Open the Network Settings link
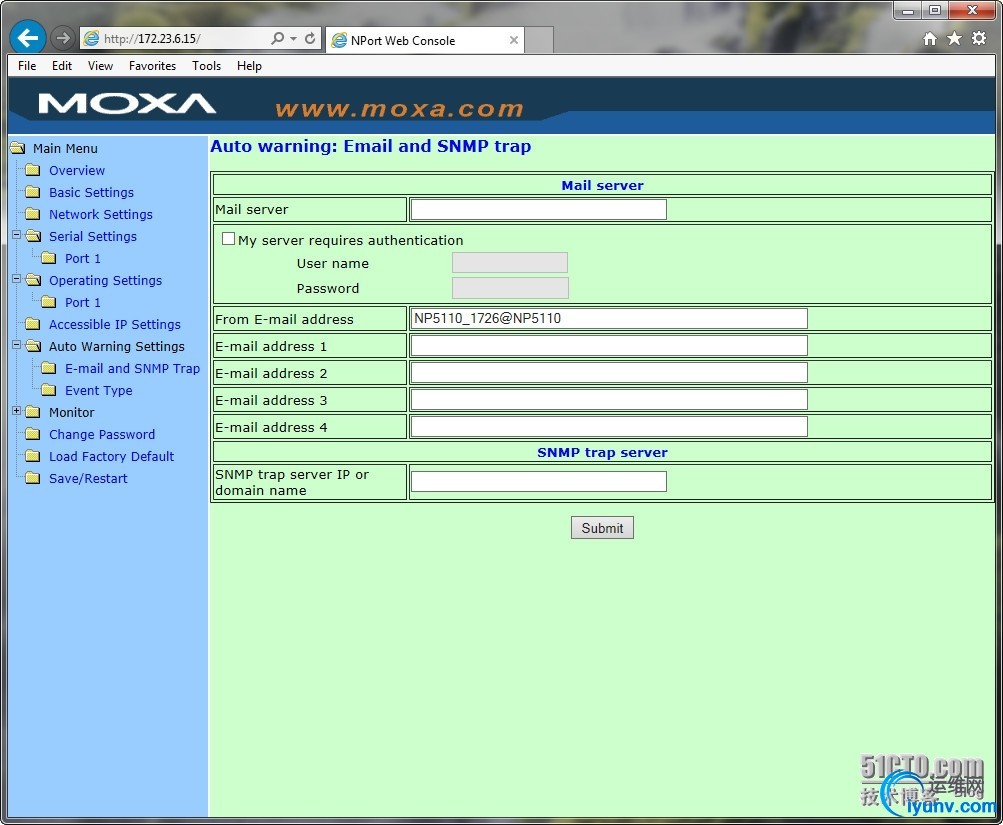Viewport: 1003px width, 825px height. point(101,214)
